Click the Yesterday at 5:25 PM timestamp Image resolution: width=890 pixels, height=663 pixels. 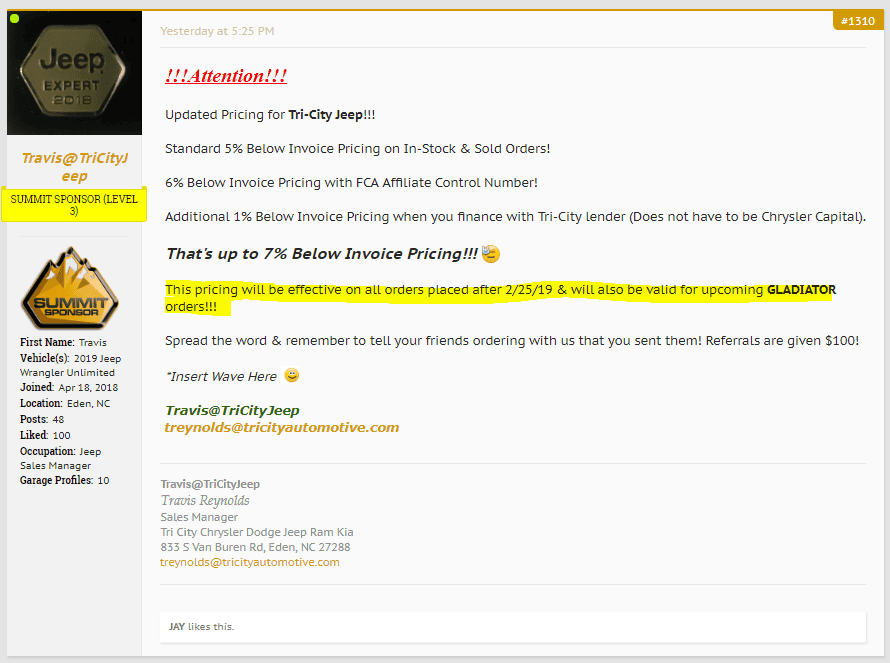click(217, 31)
